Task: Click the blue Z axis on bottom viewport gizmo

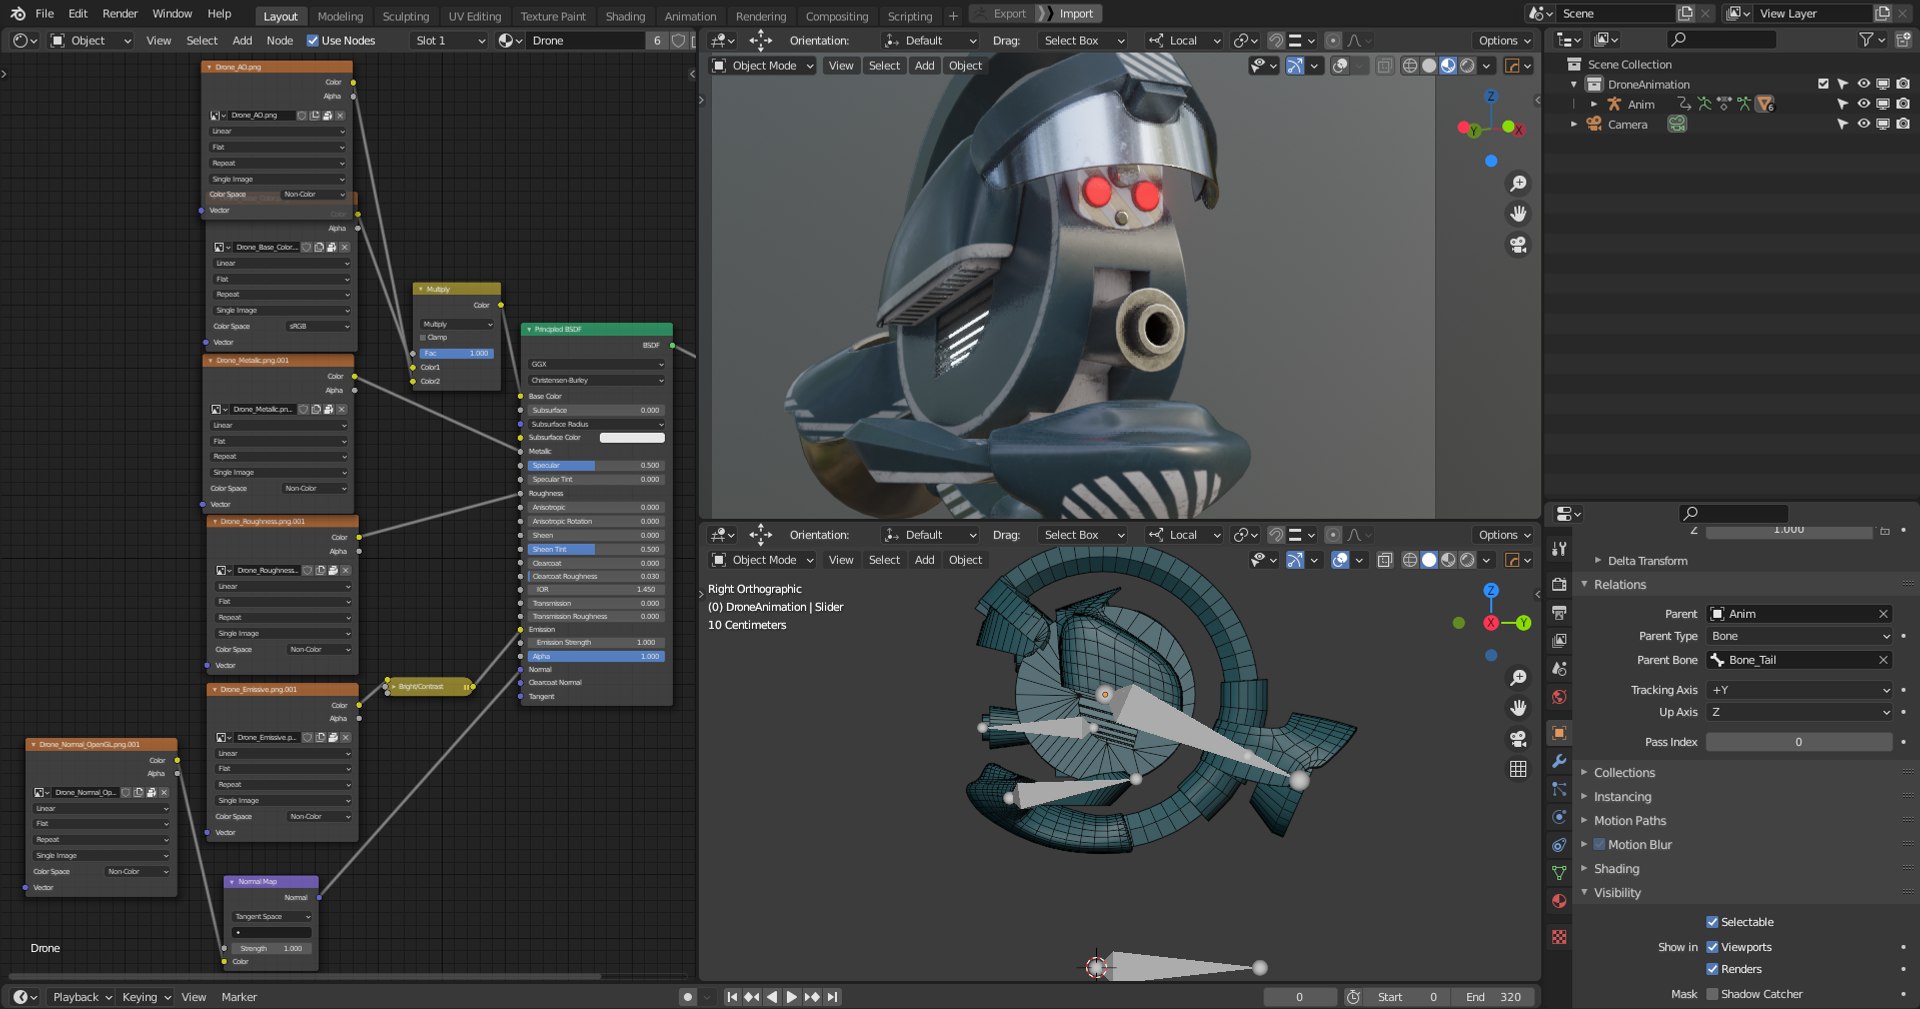Action: coord(1491,591)
